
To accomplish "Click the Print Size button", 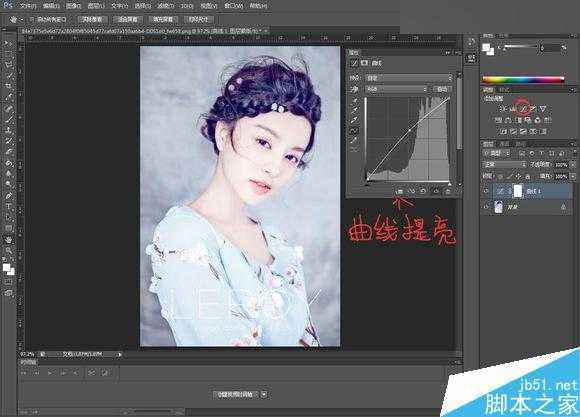I will pyautogui.click(x=198, y=19).
